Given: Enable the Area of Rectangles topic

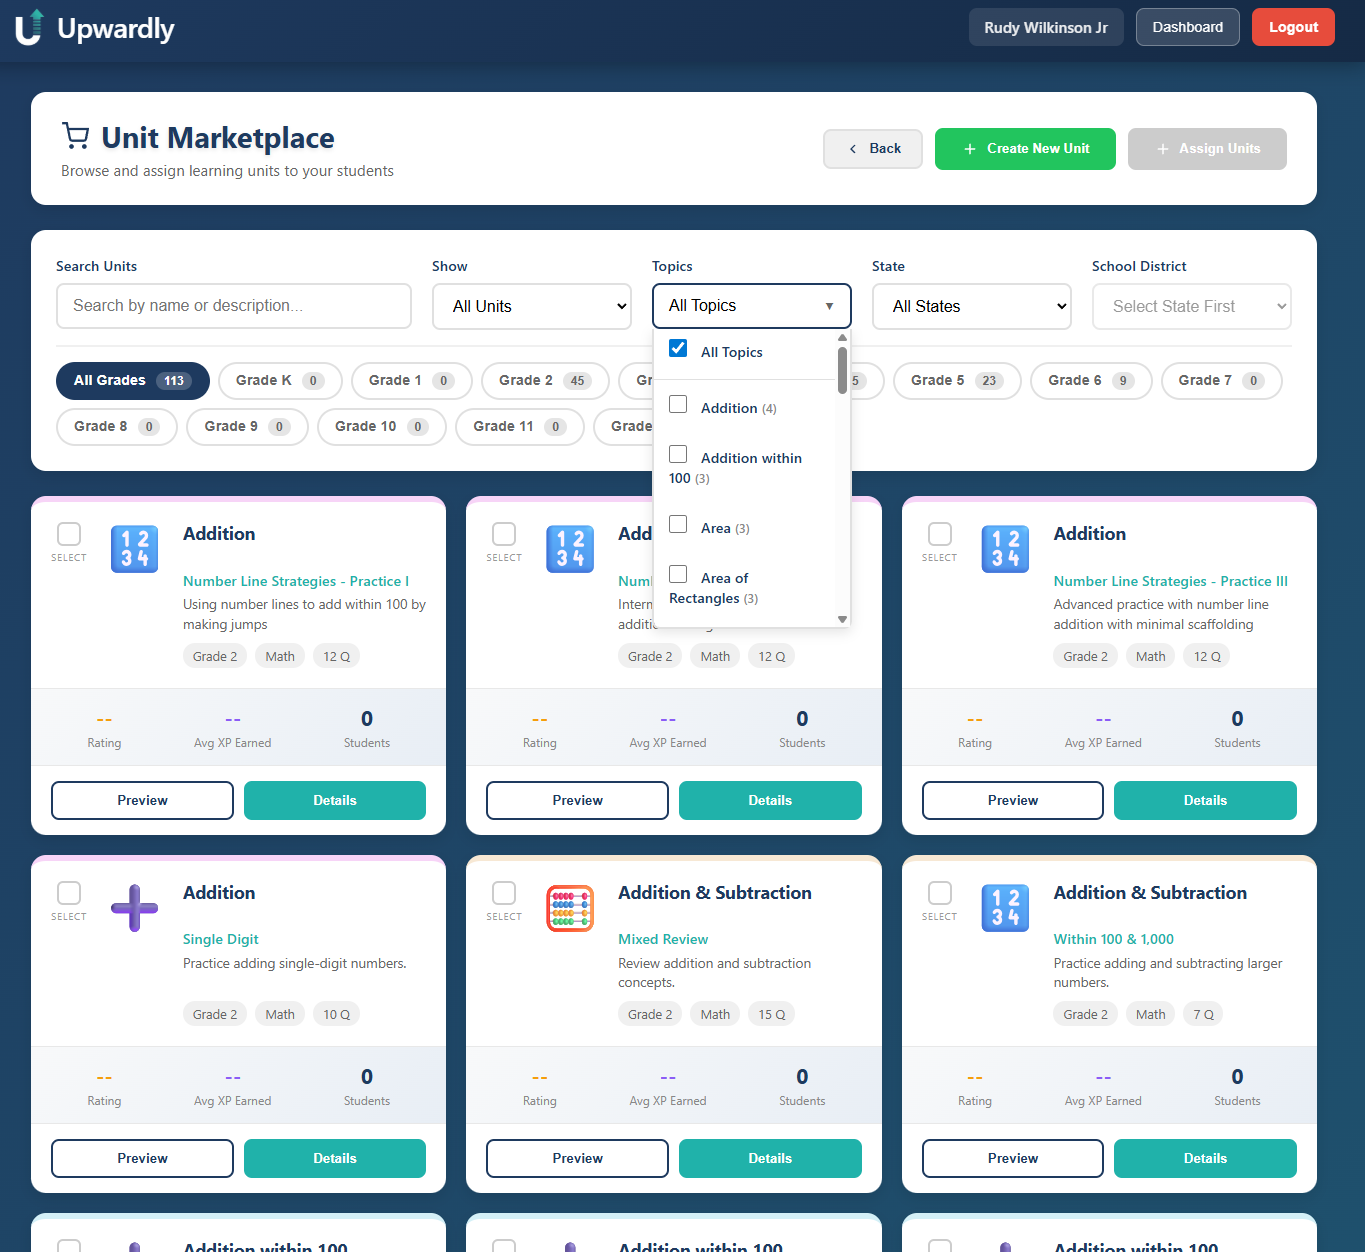Looking at the screenshot, I should 678,574.
